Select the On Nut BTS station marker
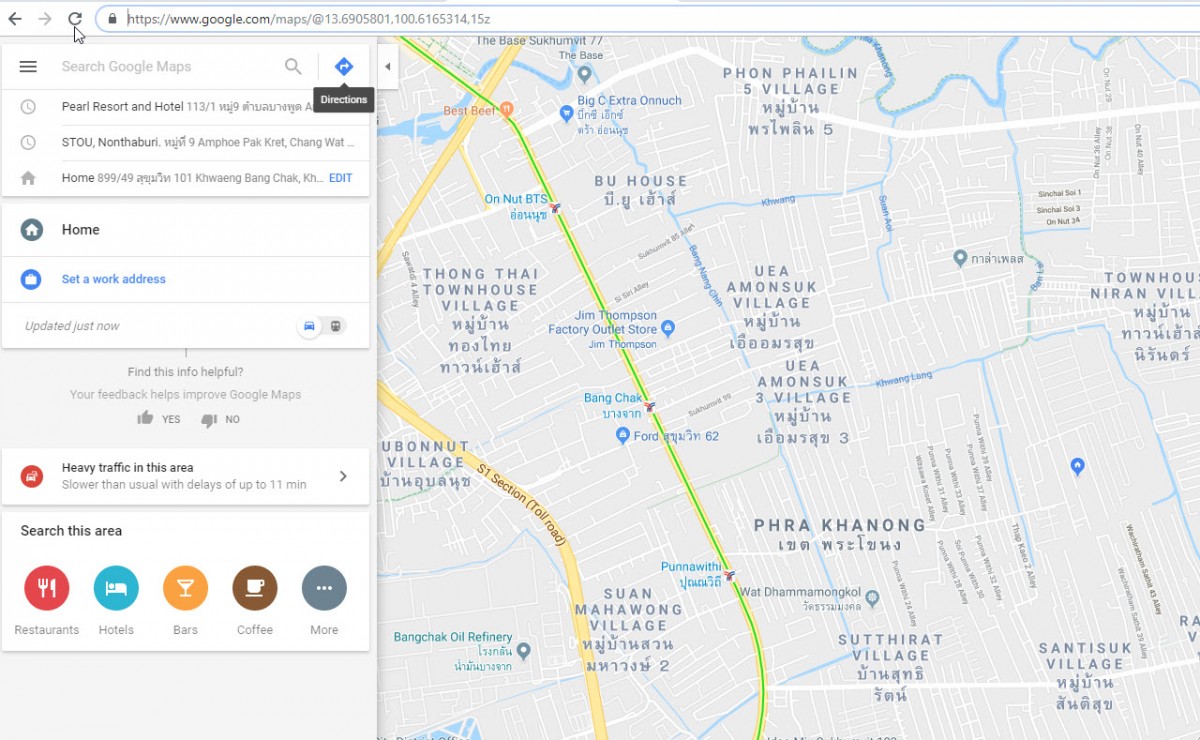 click(556, 209)
